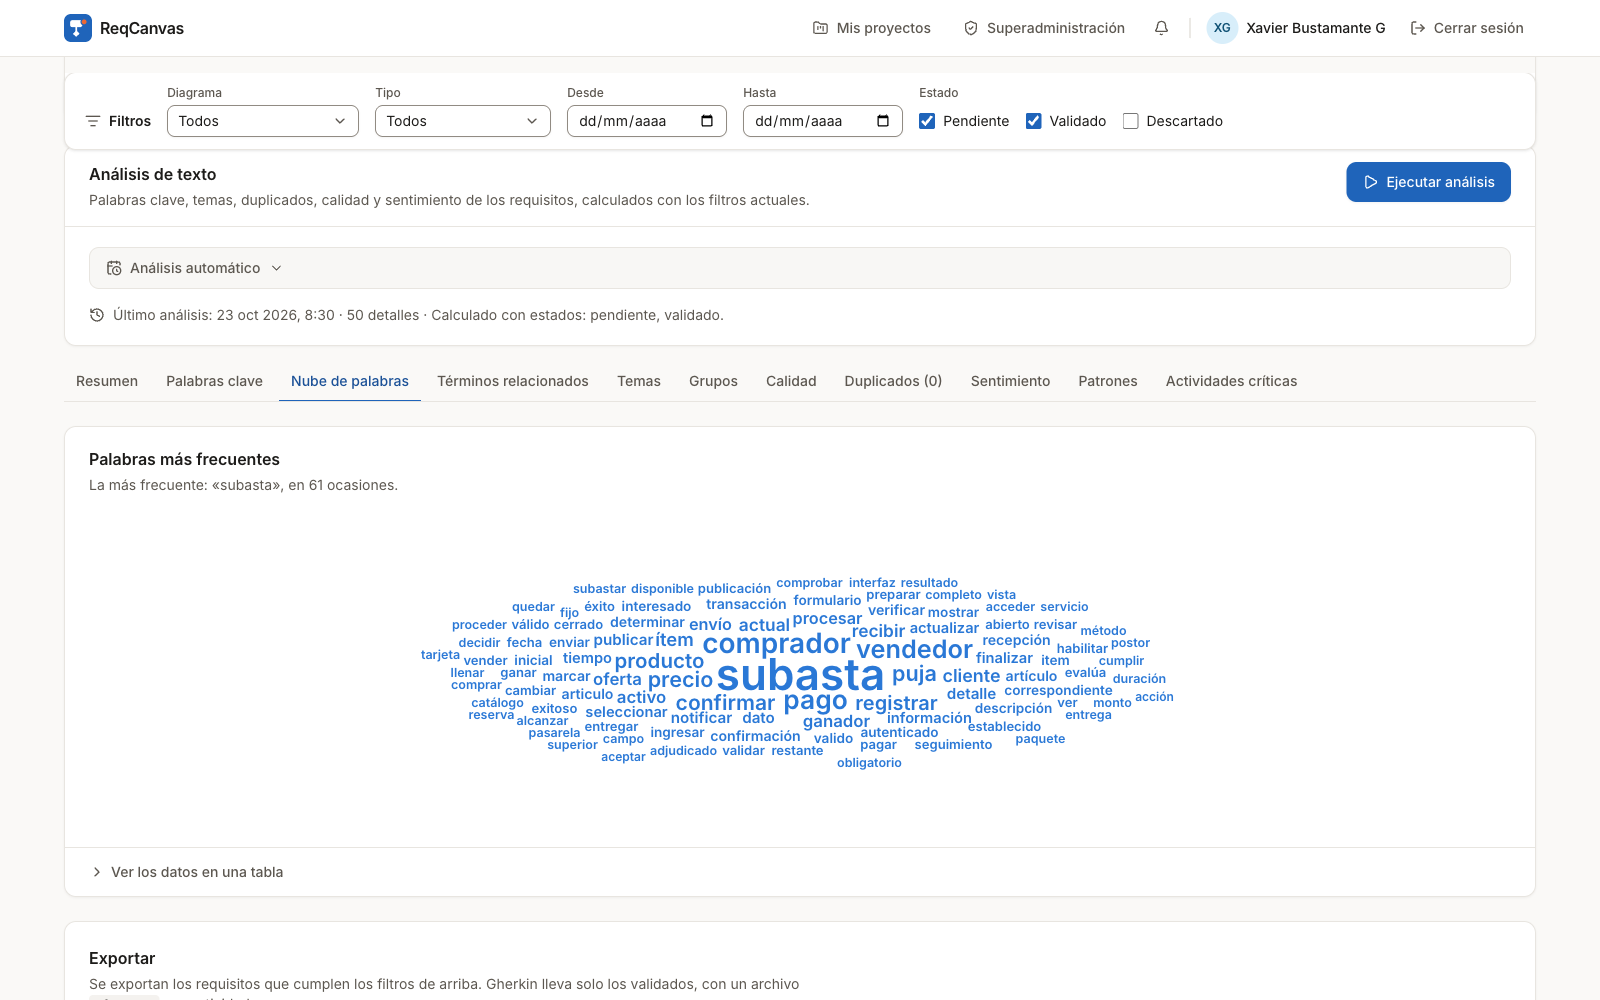Open the Duplicados (0) tab
Screen dimensions: 1600x1000
[893, 381]
